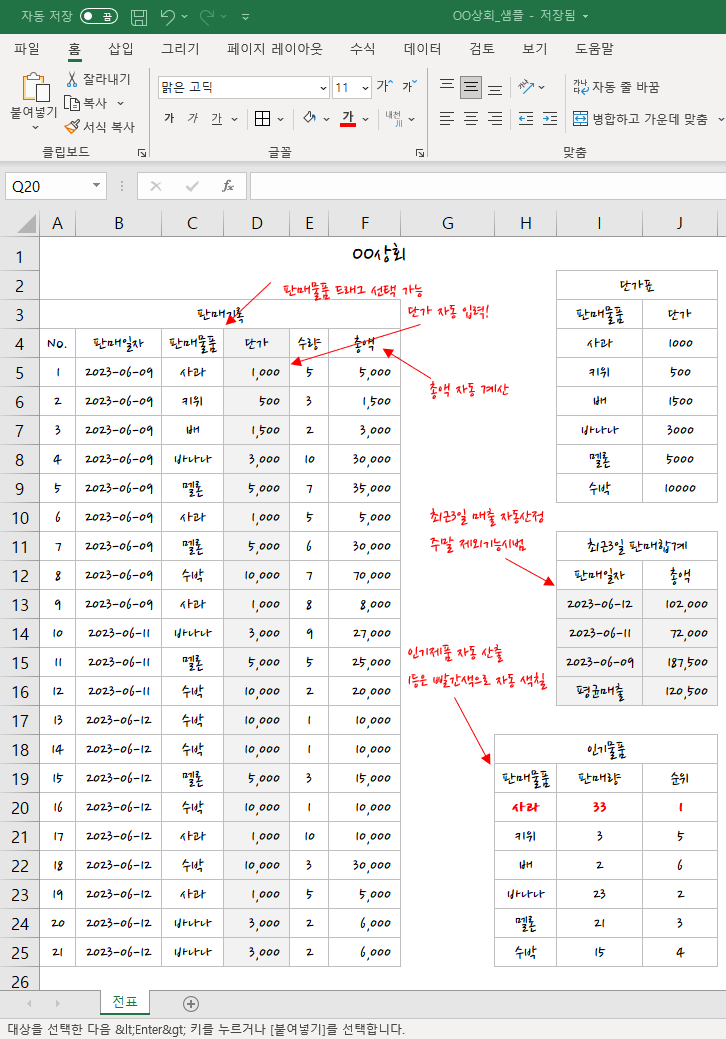This screenshot has height=1039, width=726.
Task: Open the 삽입 (Insert) ribbon tab
Action: pos(120,48)
